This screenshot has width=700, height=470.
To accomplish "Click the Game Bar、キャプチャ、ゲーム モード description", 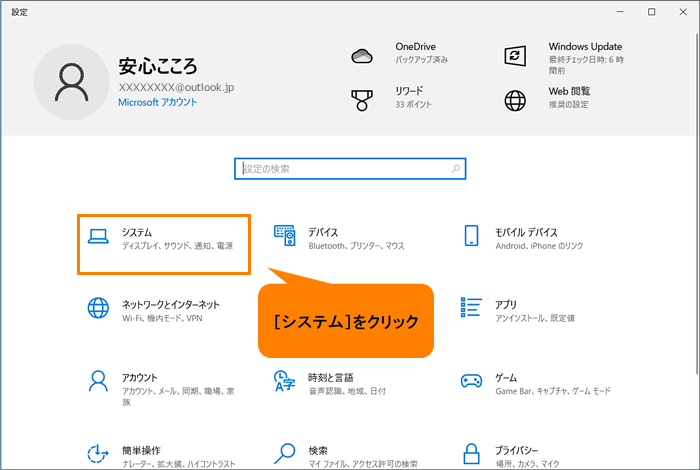I will [x=553, y=391].
